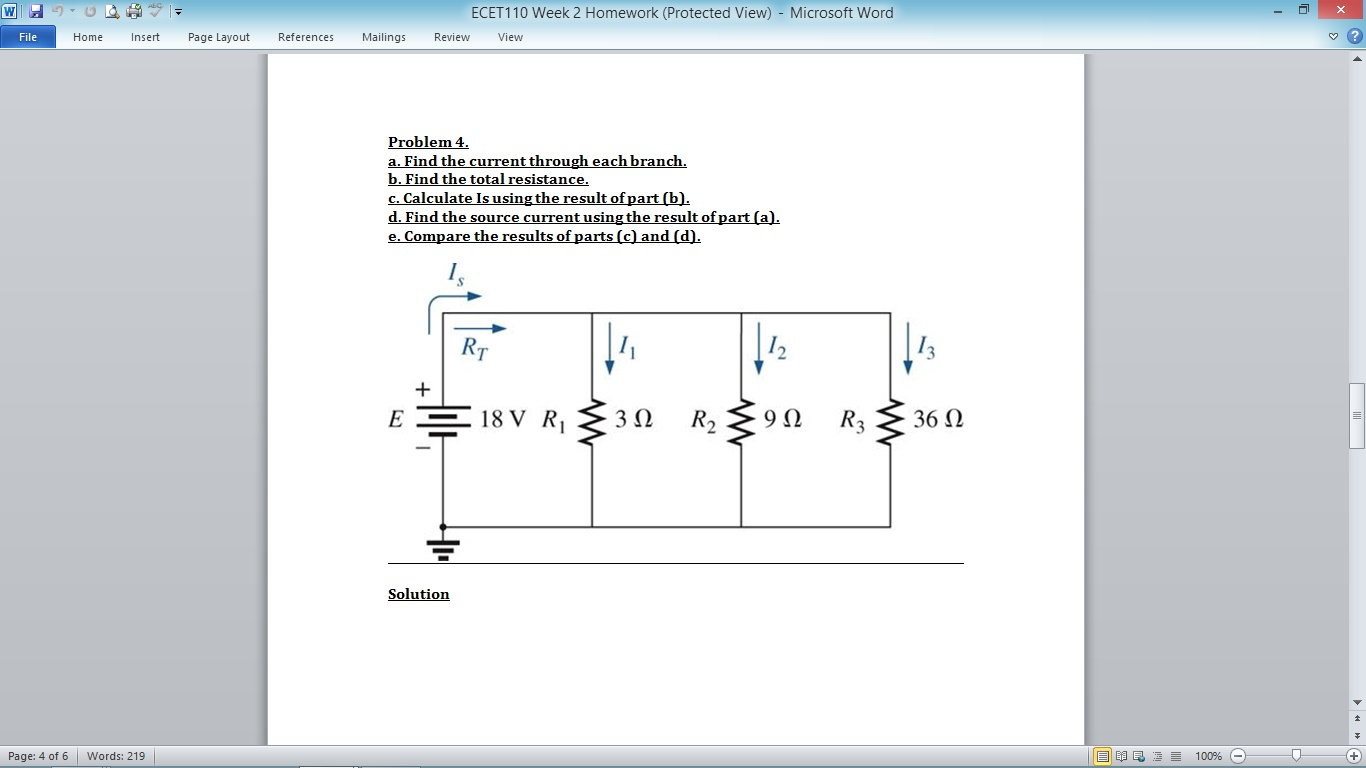Click the vertical scrollbar thumb
This screenshot has width=1366, height=768.
(x=1357, y=410)
